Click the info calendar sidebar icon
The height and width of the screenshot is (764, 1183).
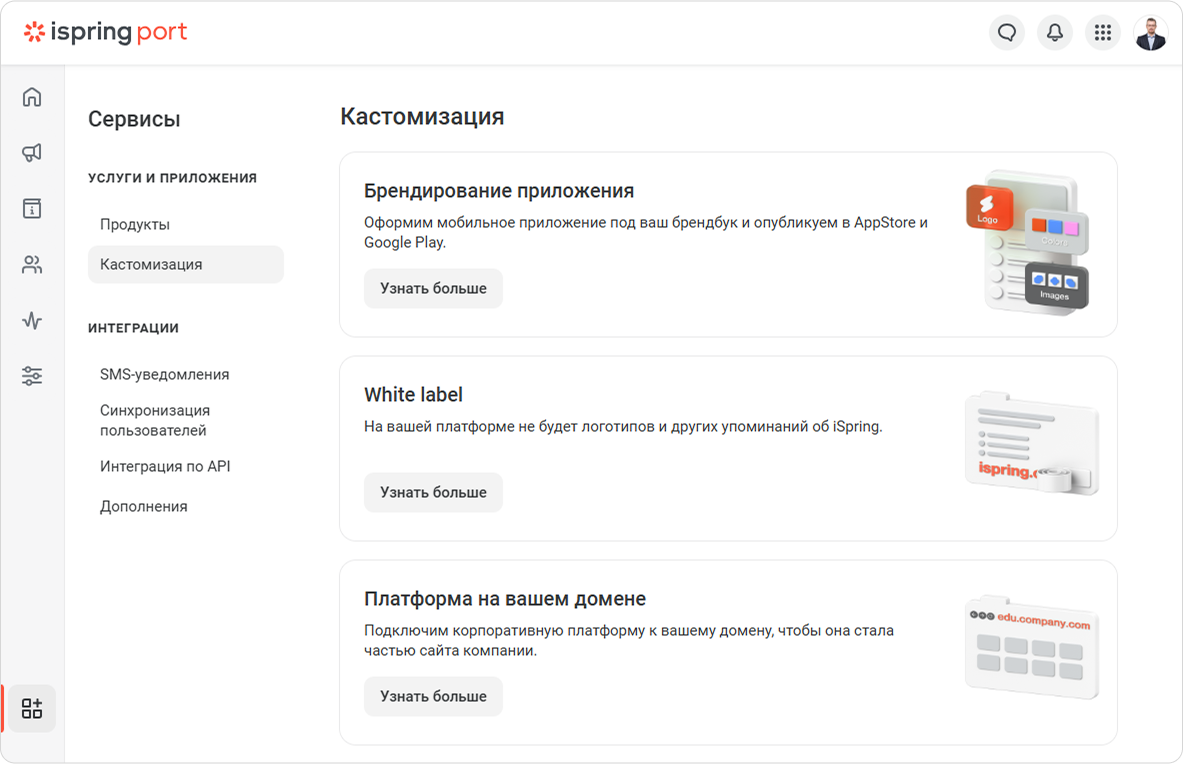pos(32,209)
